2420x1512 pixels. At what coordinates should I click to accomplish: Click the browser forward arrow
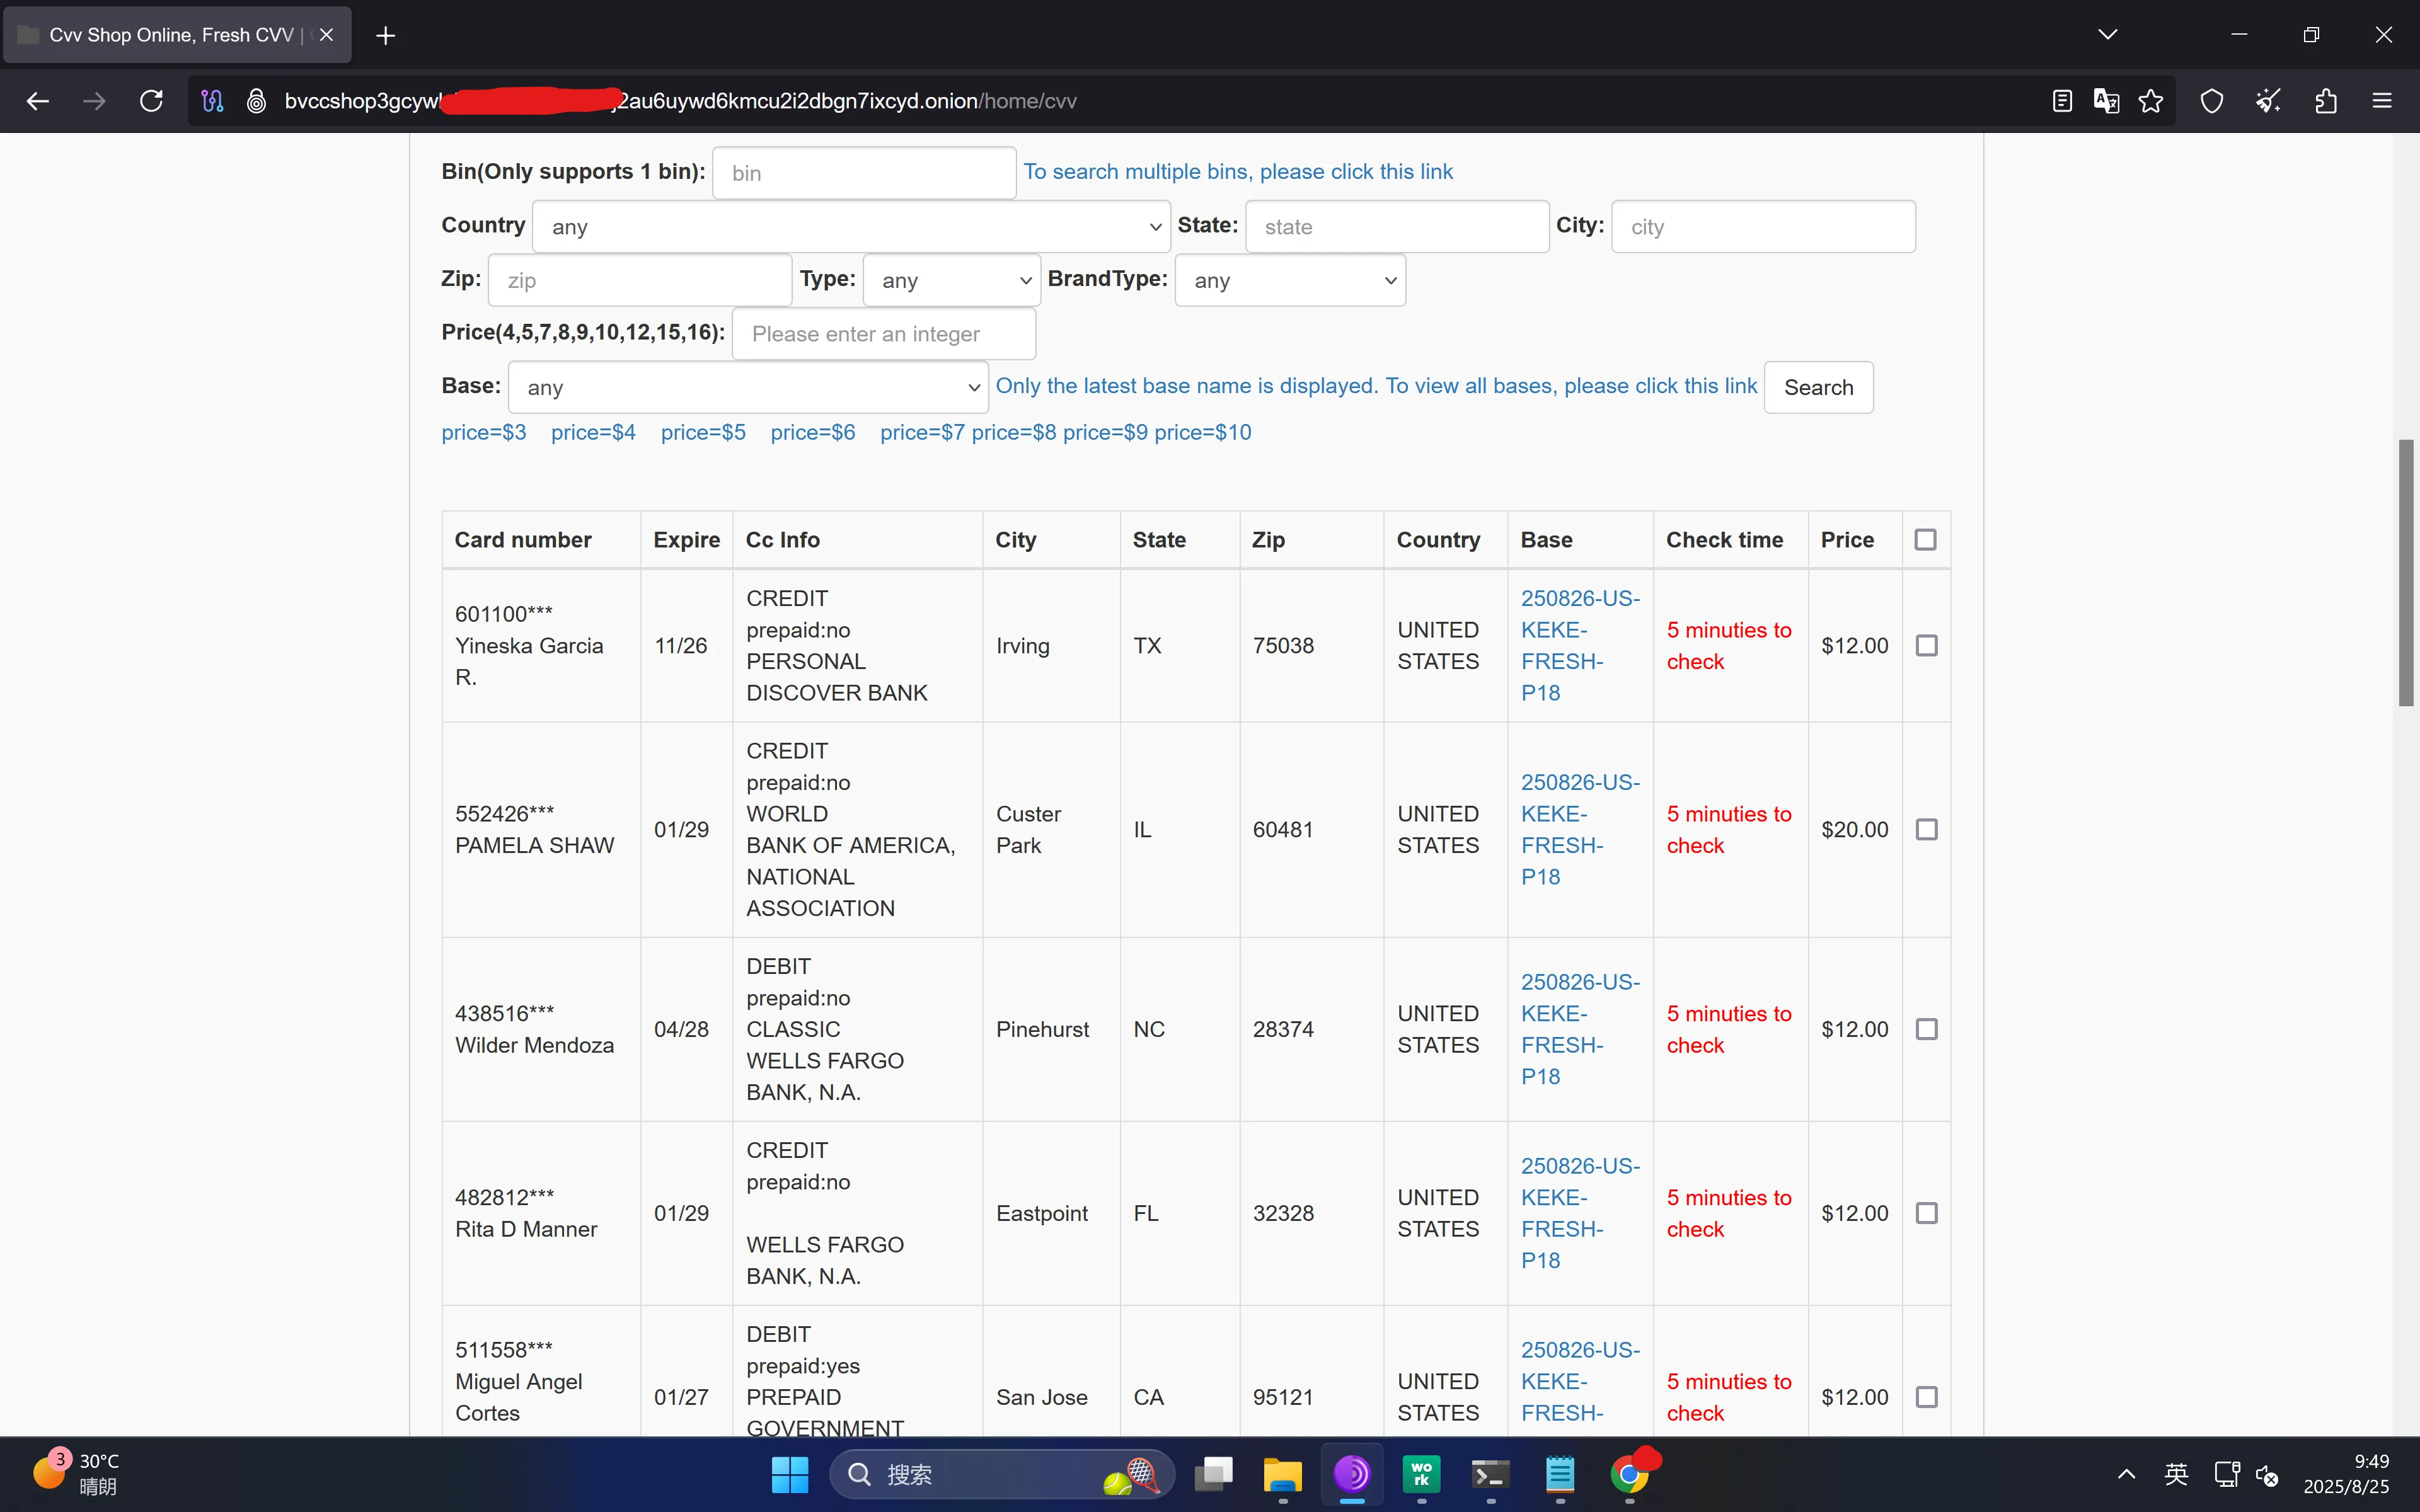[x=94, y=101]
